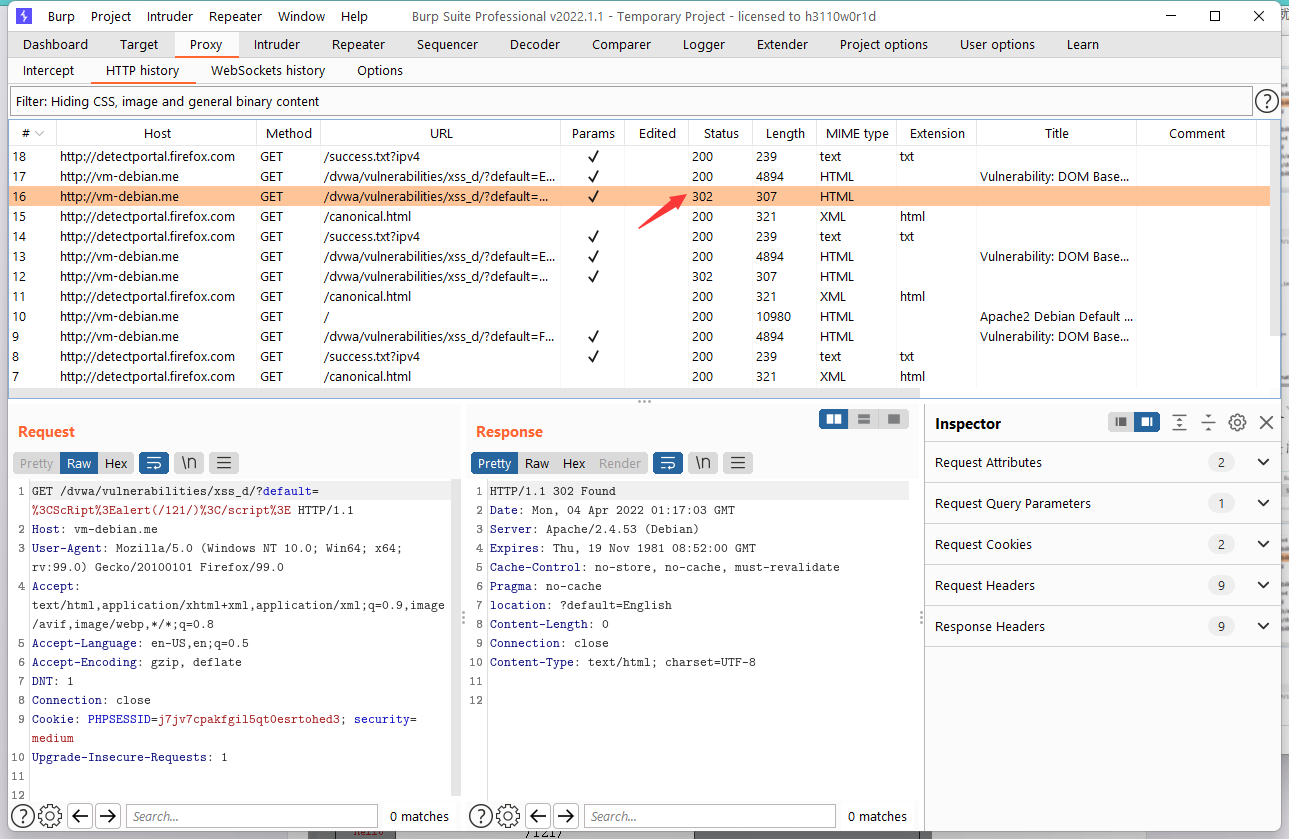Toggle word wrap icon in Request panel

click(153, 463)
